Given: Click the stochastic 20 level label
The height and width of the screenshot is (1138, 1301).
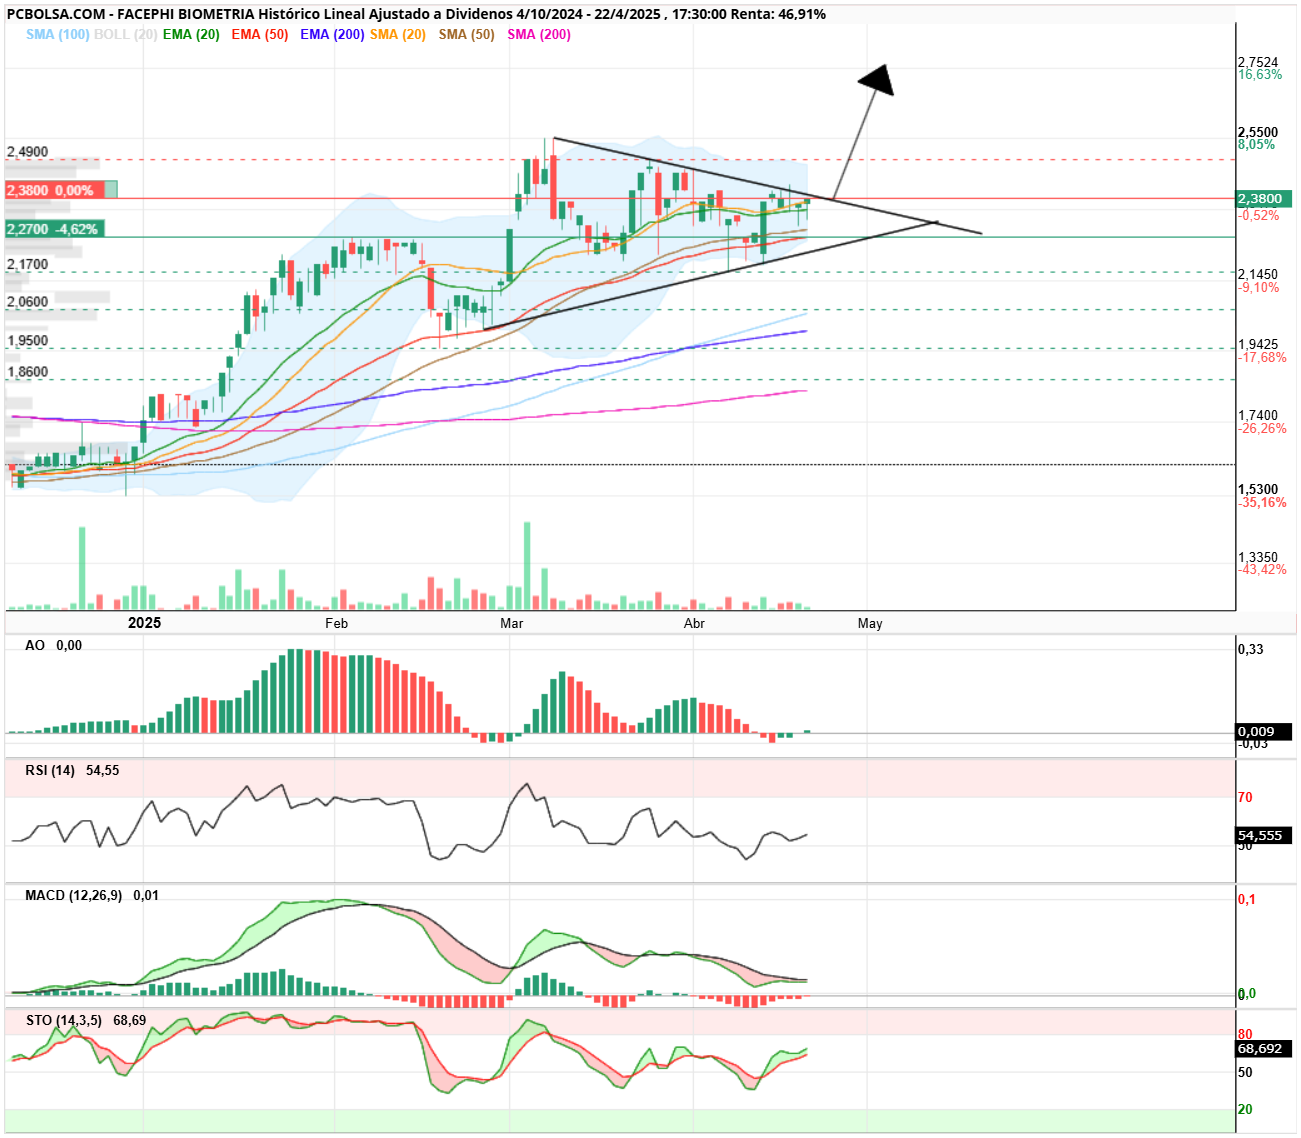Looking at the screenshot, I should click(1245, 1109).
